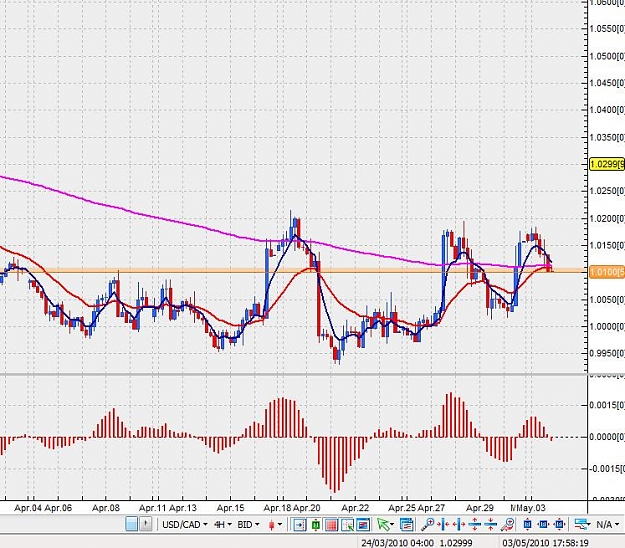Toggle the green candle icon button
Screen dimensions: 625x548
pos(315,524)
